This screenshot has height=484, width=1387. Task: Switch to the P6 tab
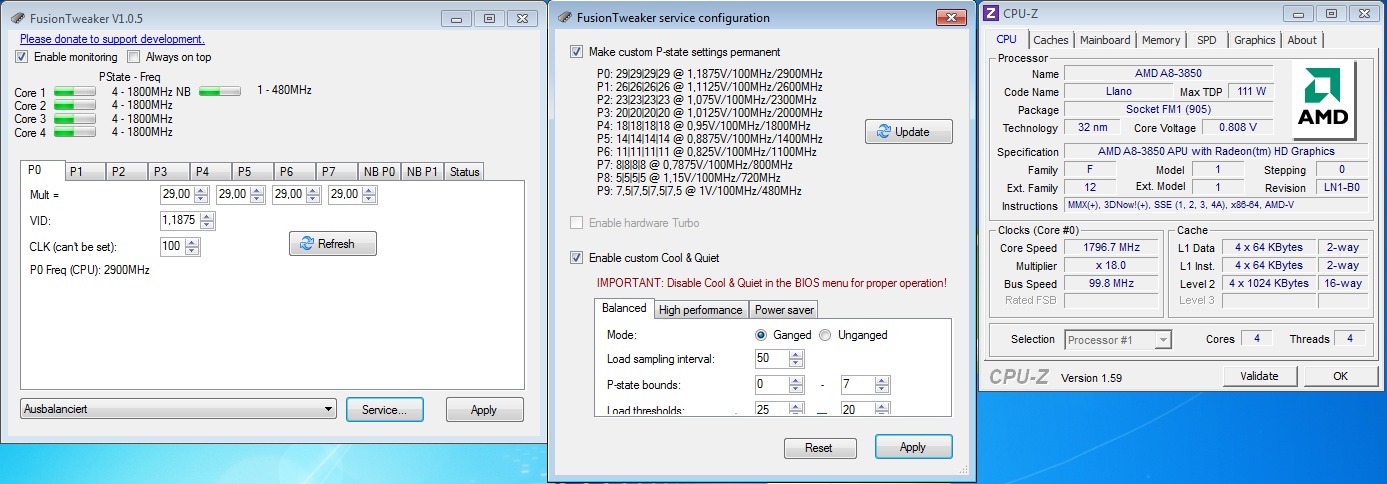tap(294, 172)
